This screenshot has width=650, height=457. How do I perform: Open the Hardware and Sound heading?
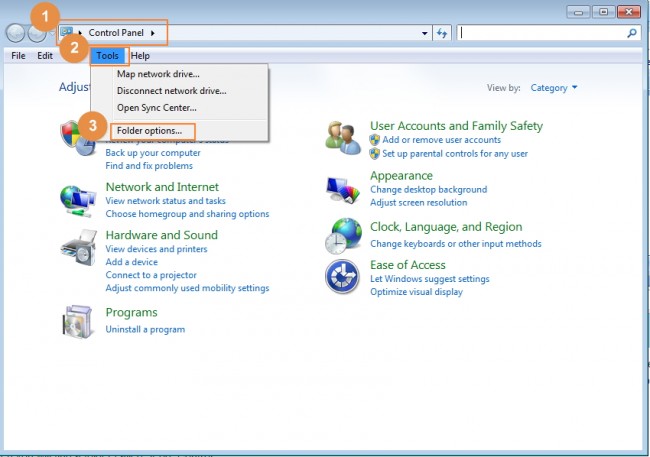(162, 235)
